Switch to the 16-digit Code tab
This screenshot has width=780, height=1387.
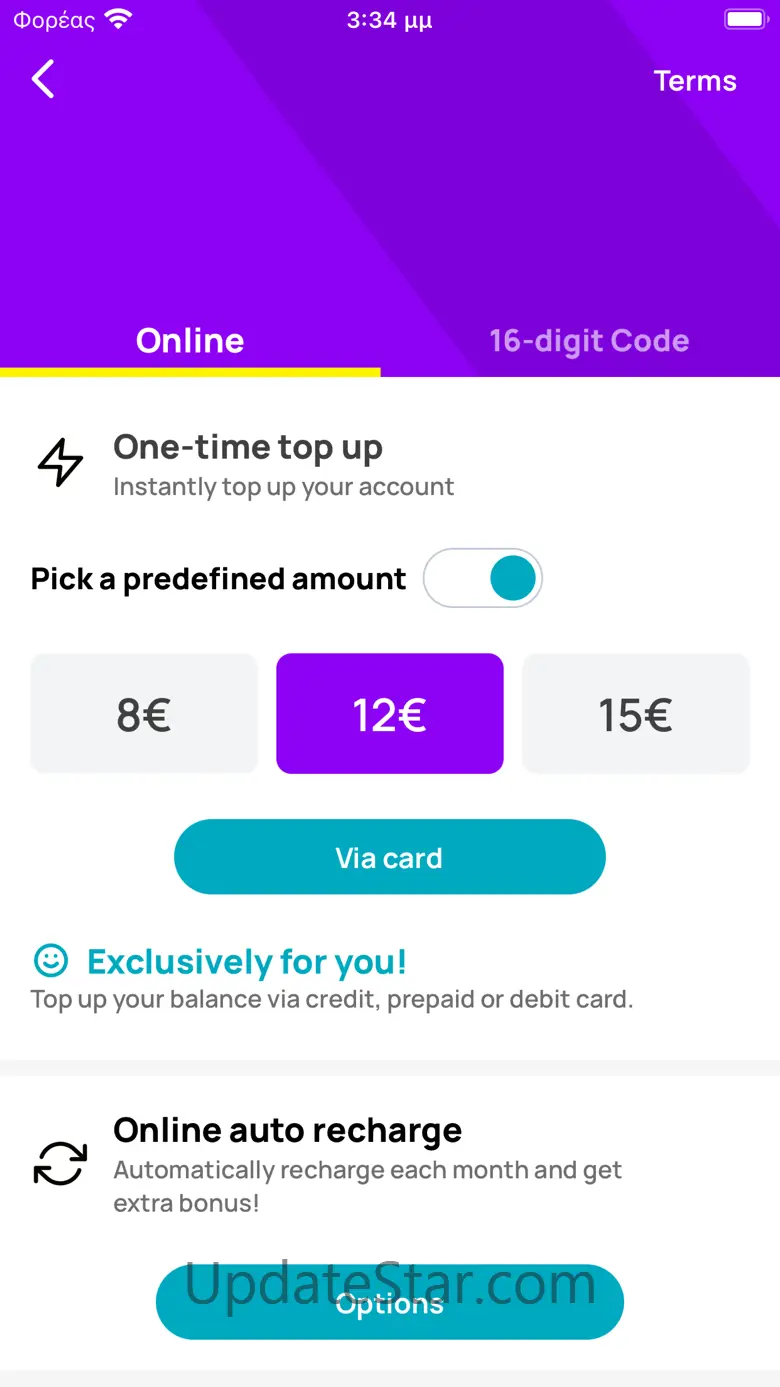(x=589, y=341)
